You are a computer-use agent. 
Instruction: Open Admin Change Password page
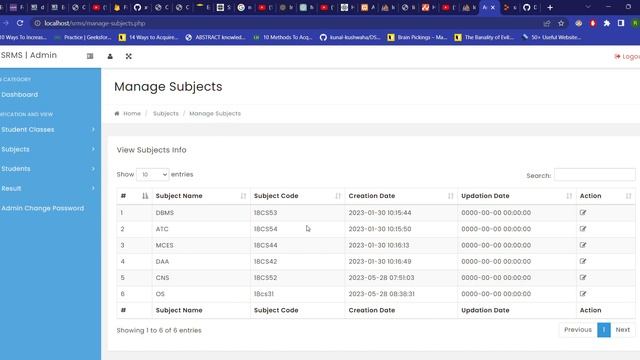(42, 208)
